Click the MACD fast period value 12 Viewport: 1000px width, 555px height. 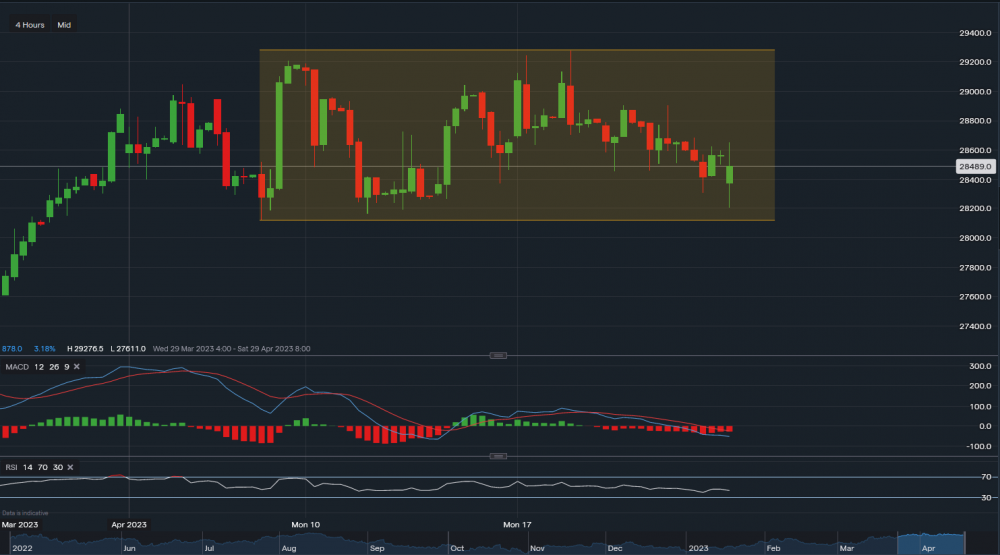tap(38, 368)
